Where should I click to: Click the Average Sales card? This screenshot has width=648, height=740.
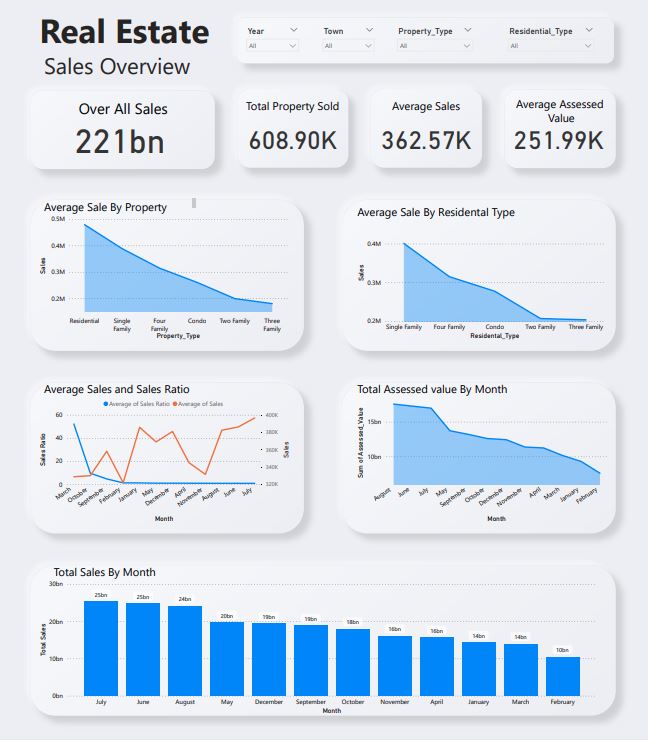pos(425,128)
